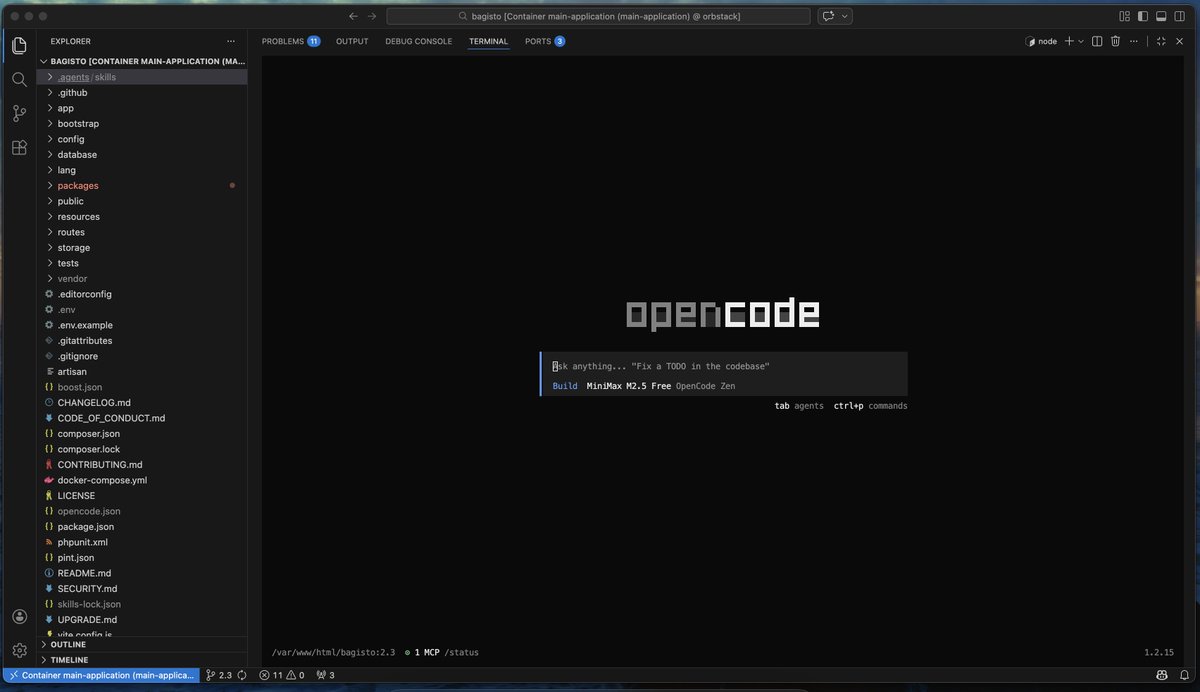
Task: Open the Extensions view
Action: [x=19, y=148]
